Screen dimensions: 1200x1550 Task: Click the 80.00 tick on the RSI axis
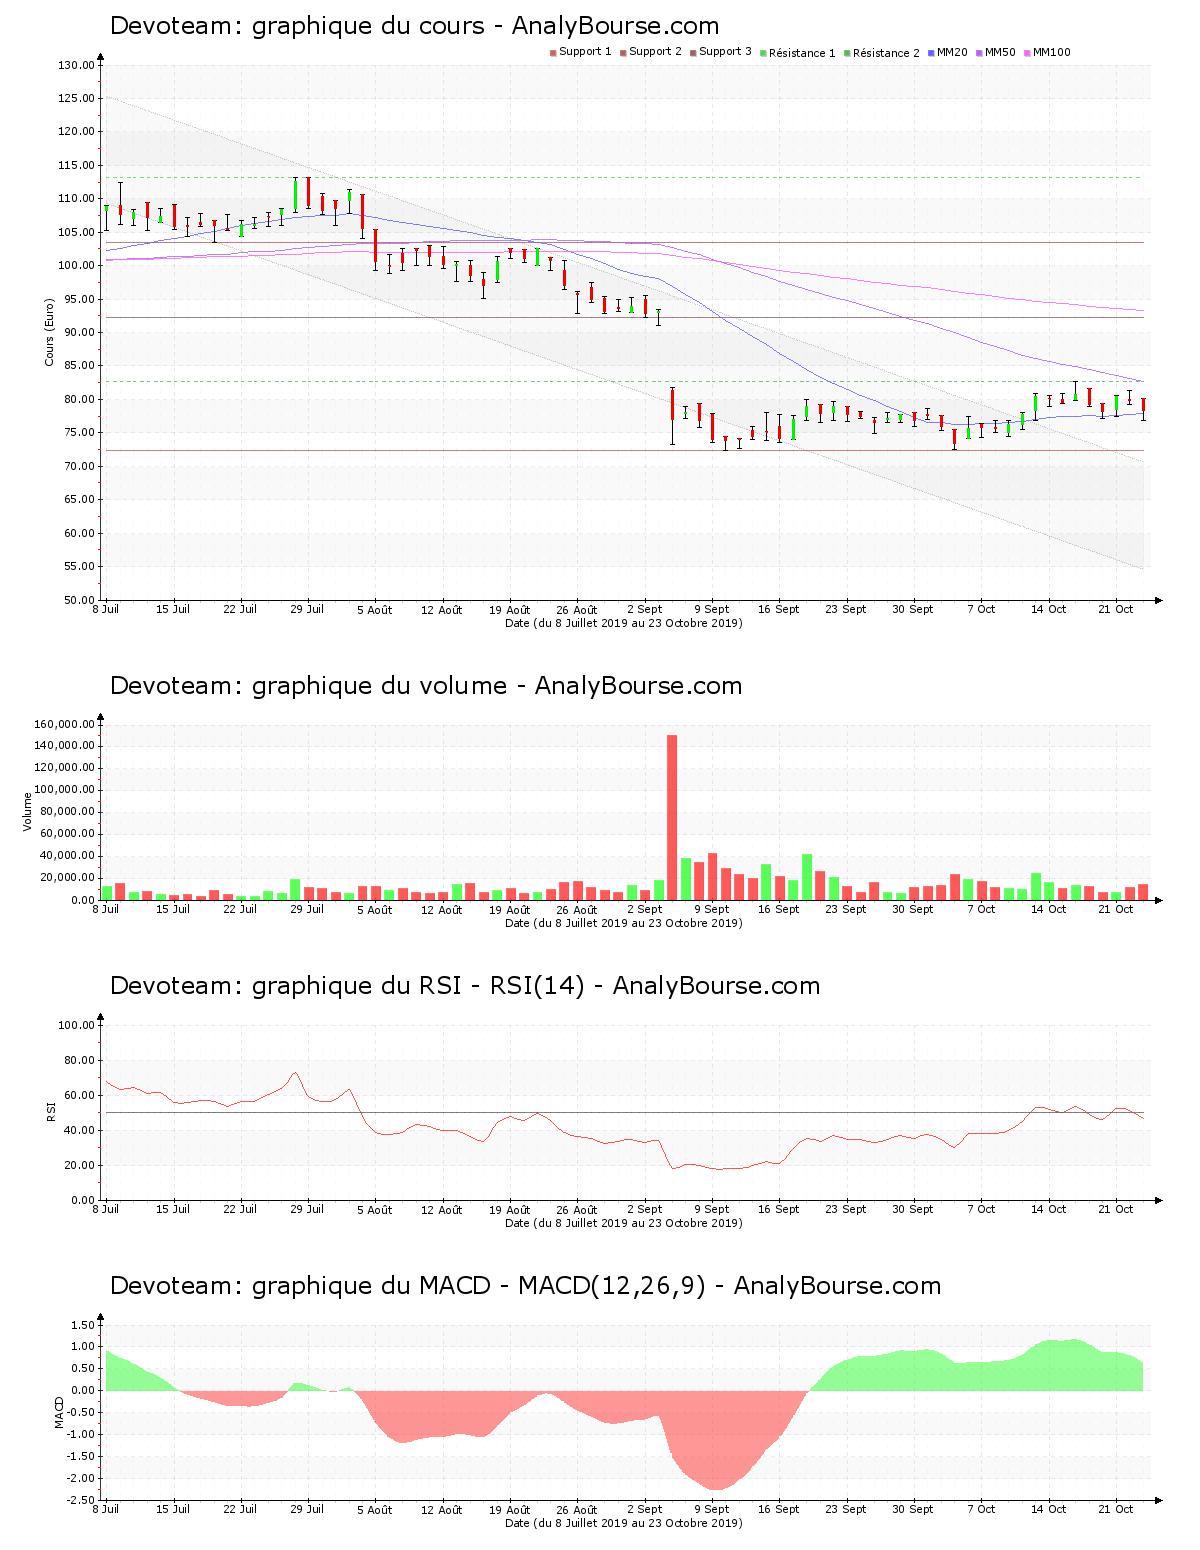[80, 1060]
